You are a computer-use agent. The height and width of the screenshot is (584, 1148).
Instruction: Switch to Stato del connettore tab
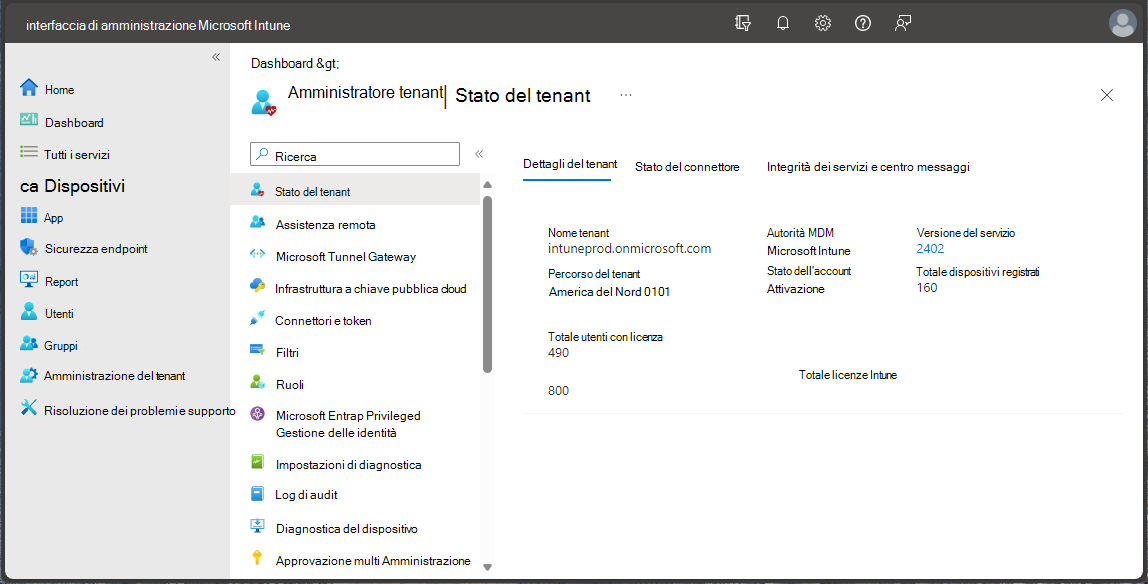[x=687, y=167]
